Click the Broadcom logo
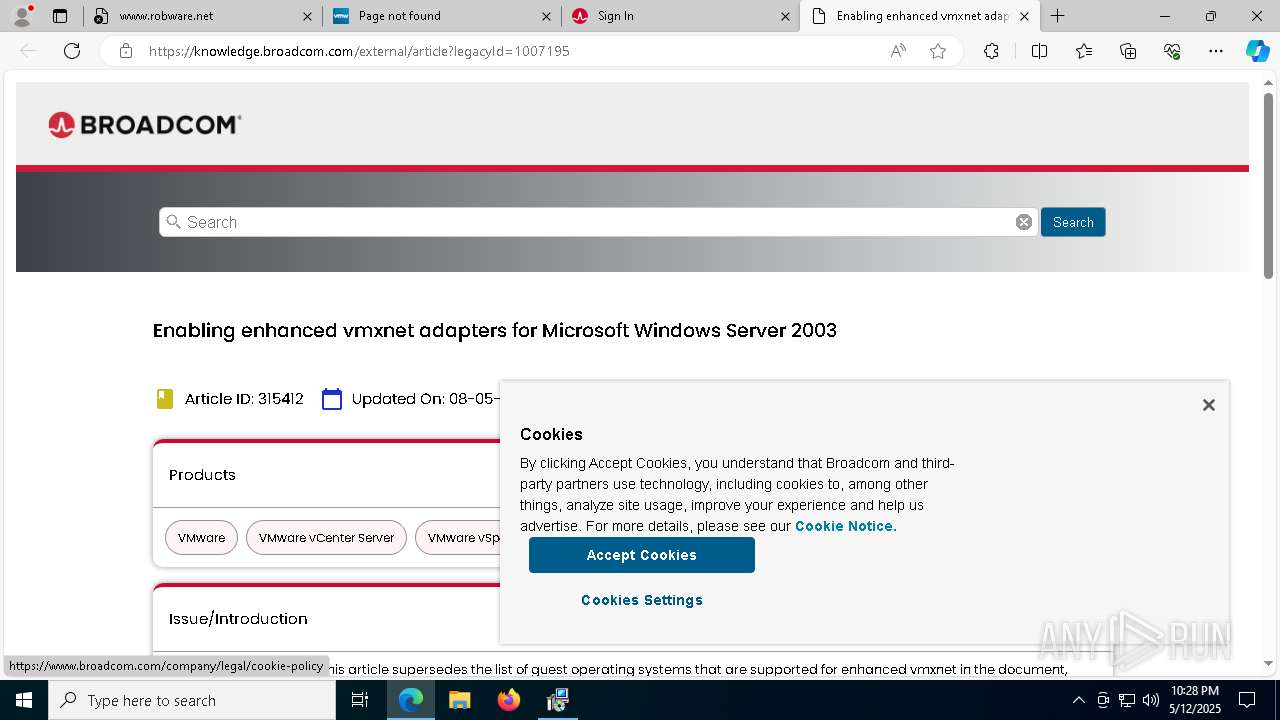 click(145, 125)
